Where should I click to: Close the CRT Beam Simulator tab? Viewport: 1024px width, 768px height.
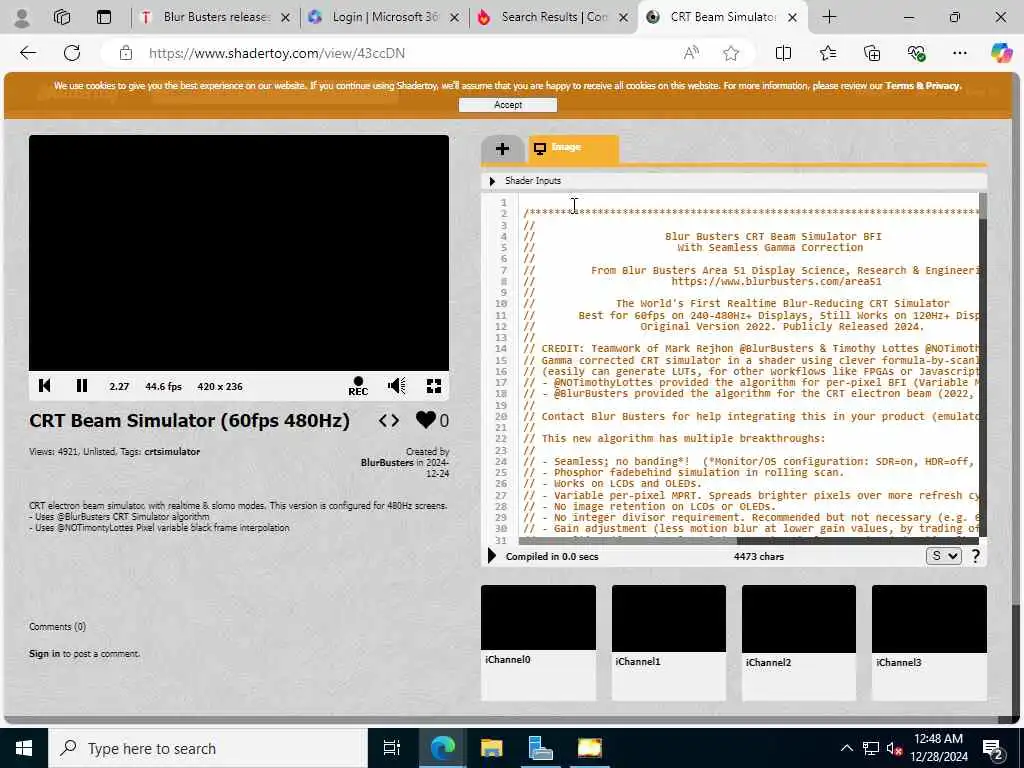coord(792,18)
